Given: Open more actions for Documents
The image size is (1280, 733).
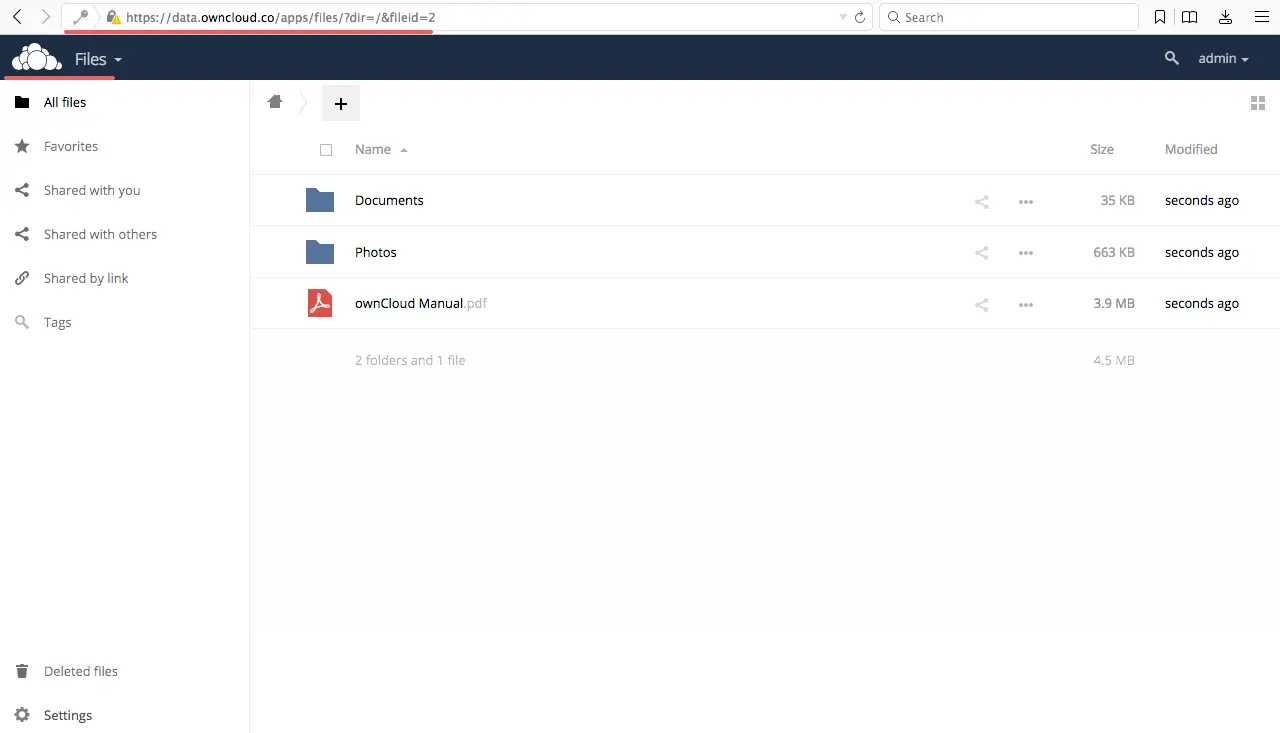Looking at the screenshot, I should [x=1026, y=201].
